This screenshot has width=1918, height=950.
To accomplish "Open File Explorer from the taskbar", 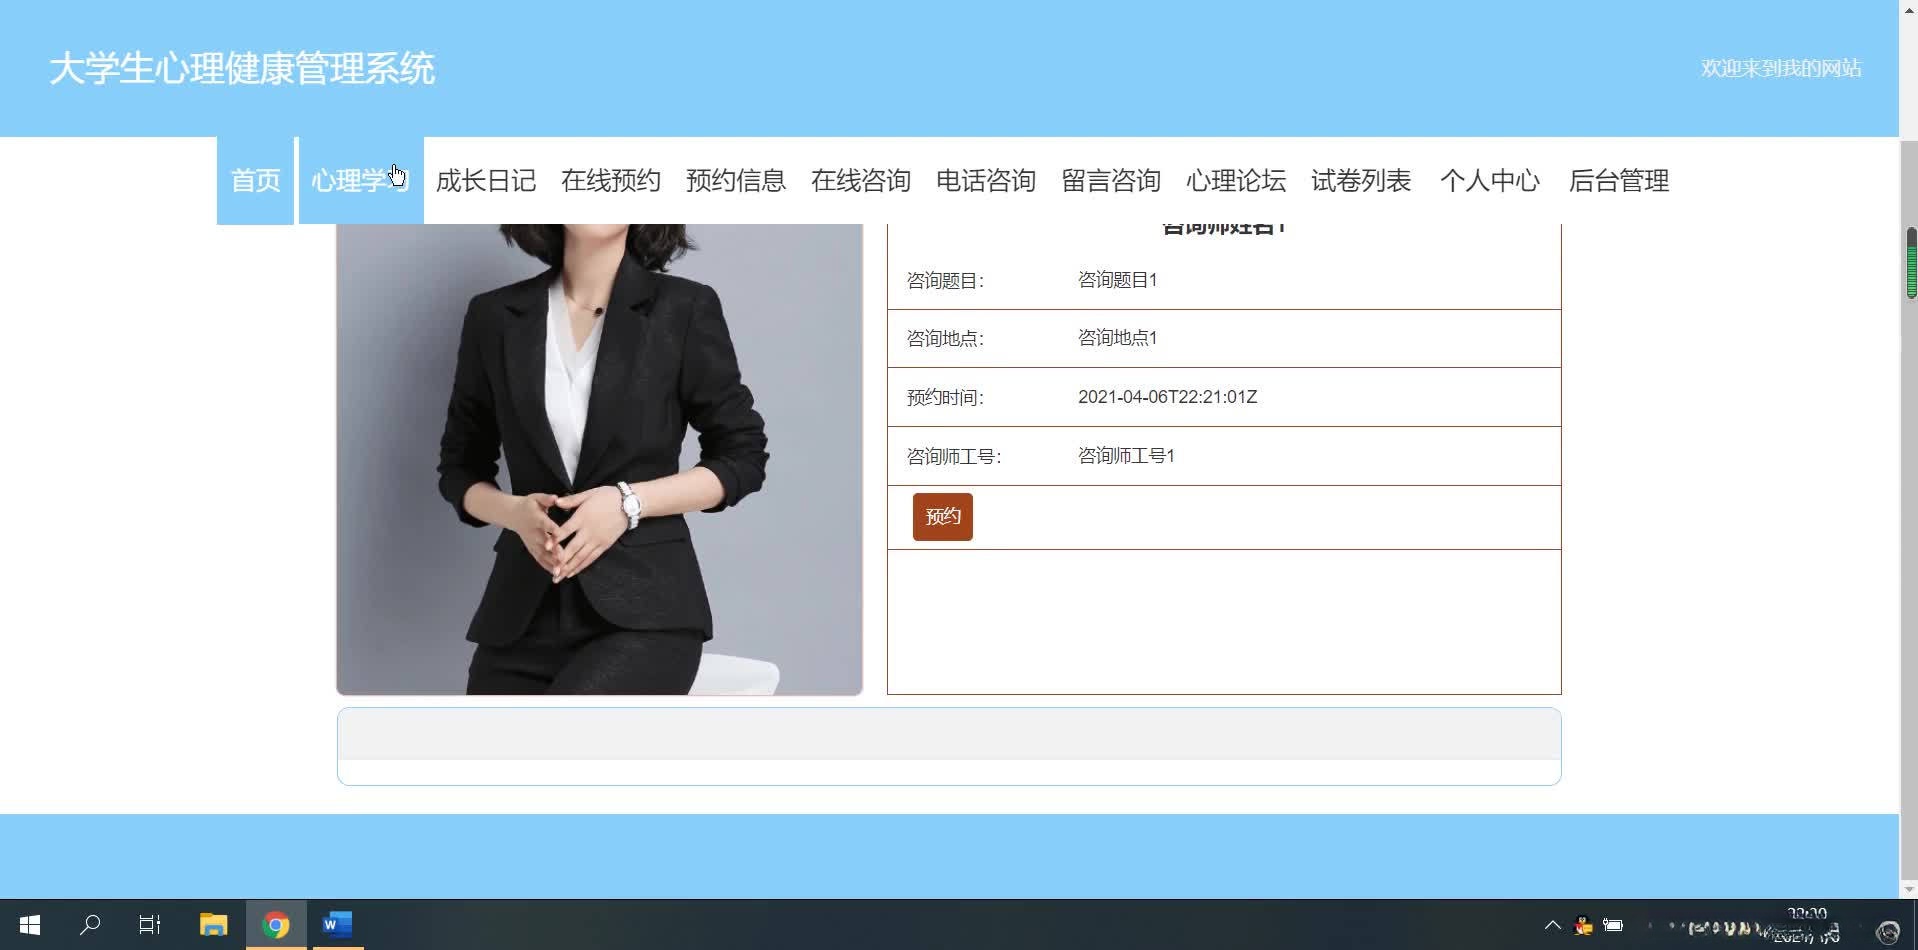I will pos(212,924).
